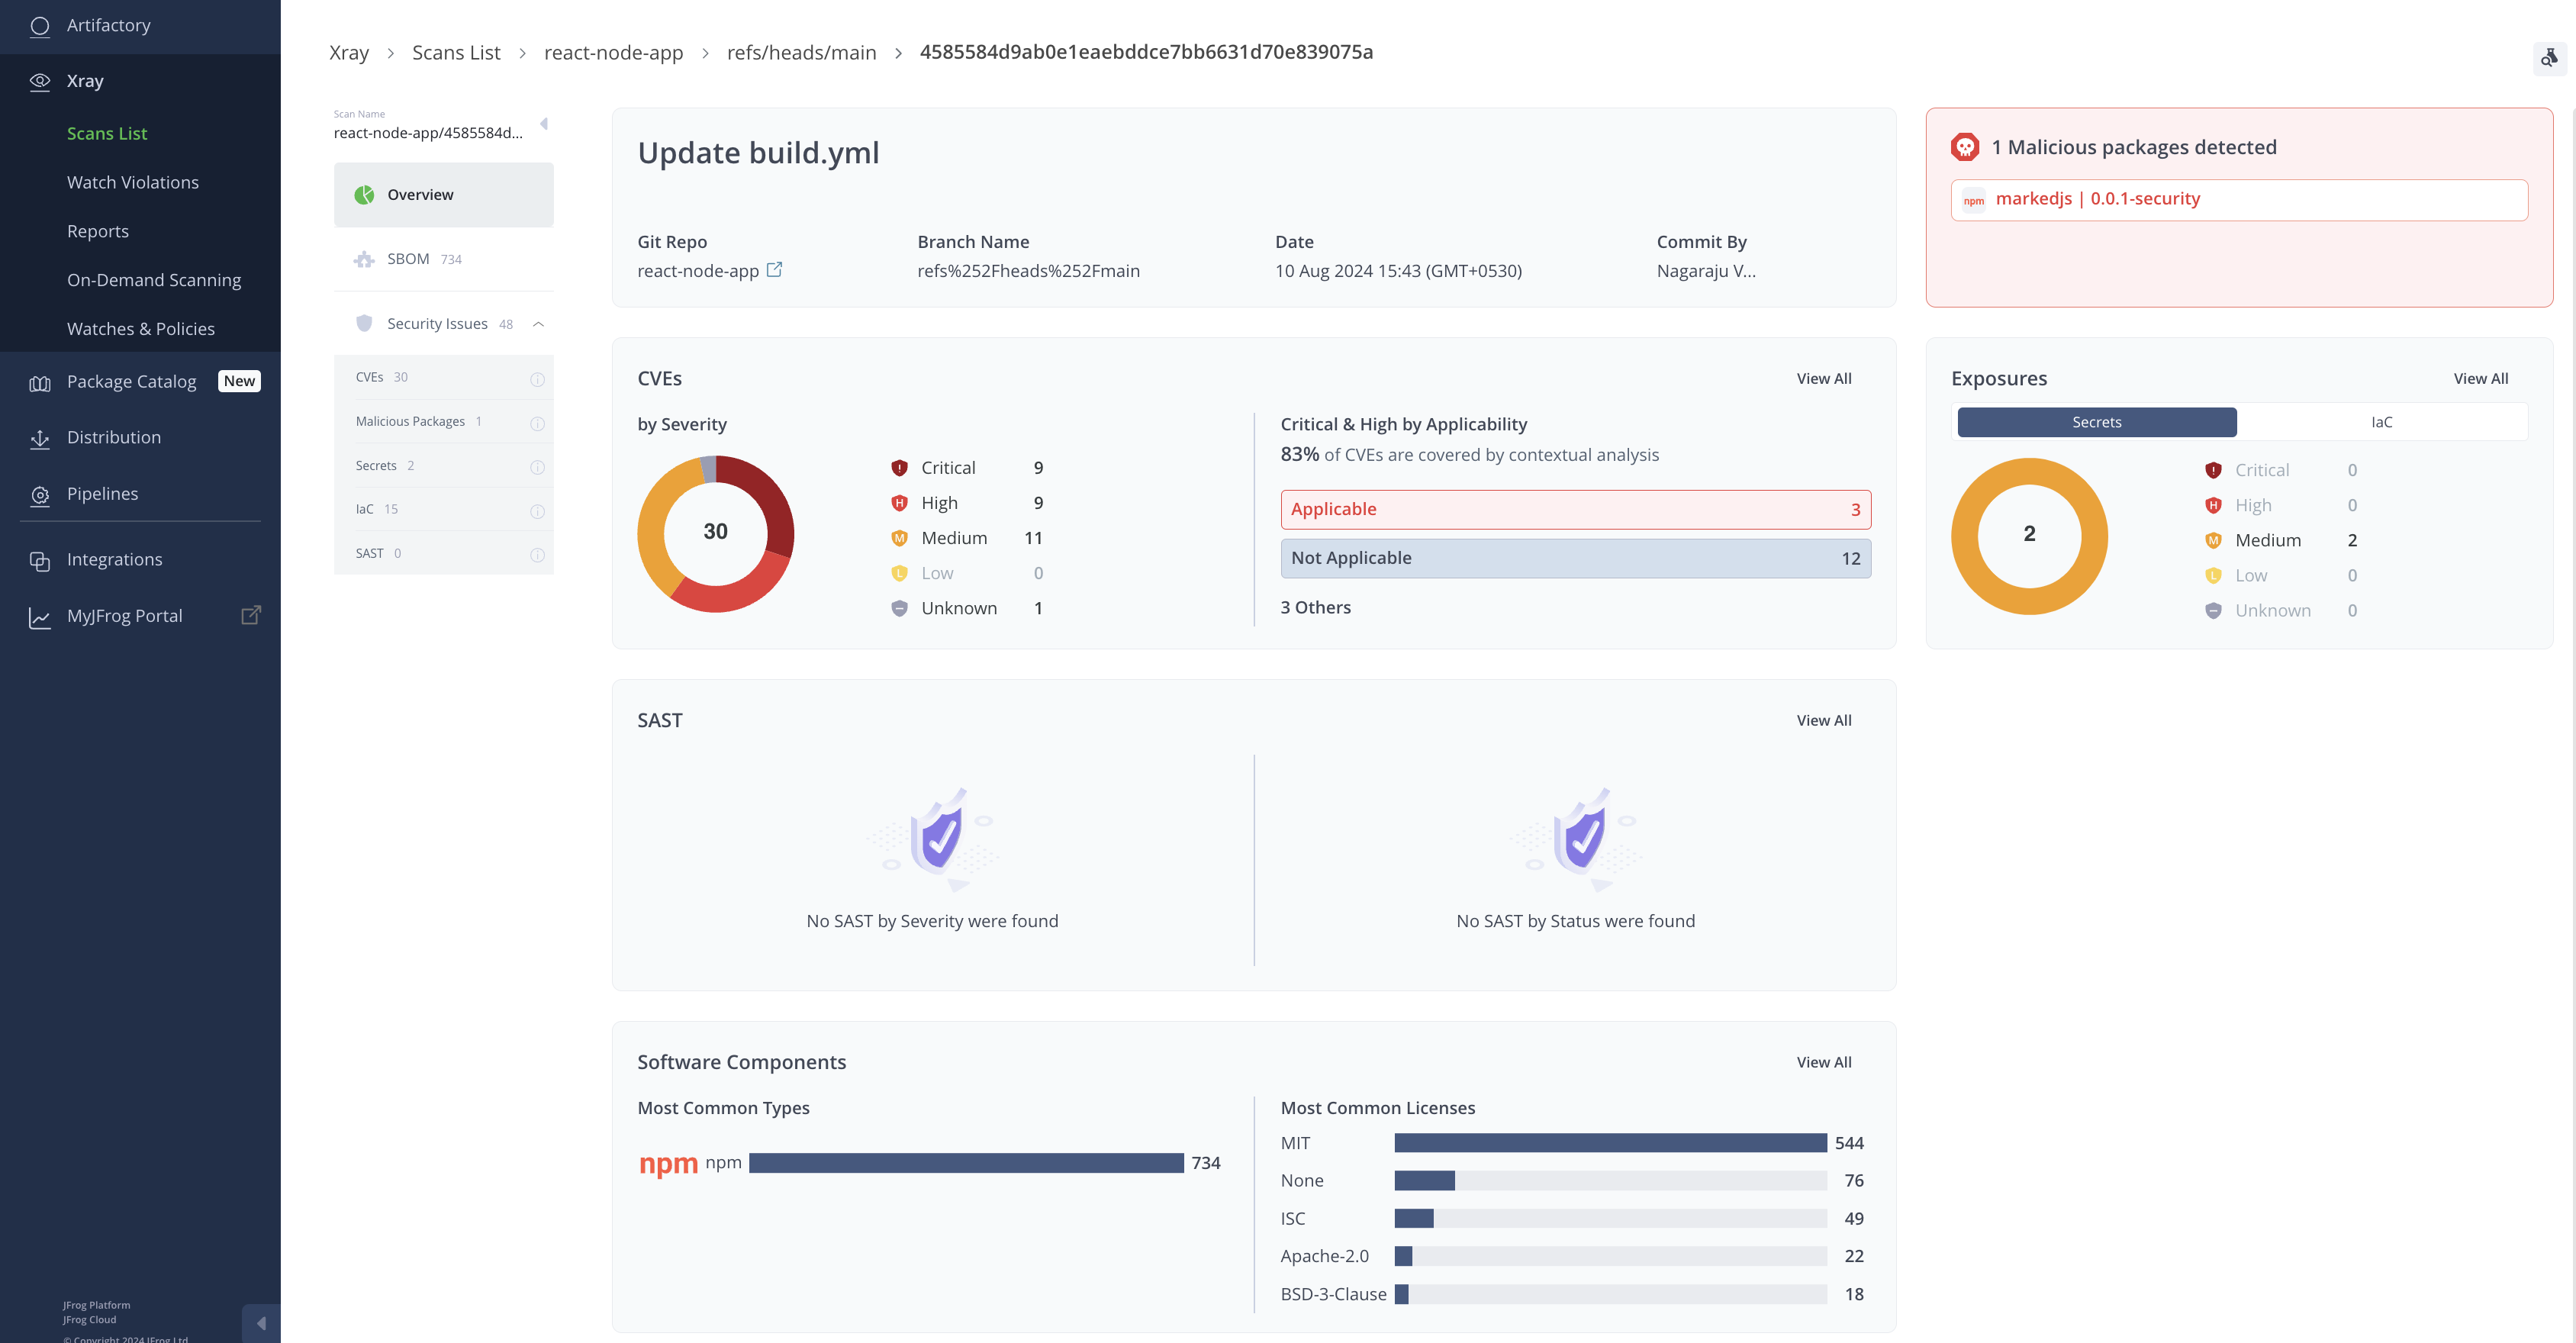Screen dimensions: 2576x1343
Task: Click info icon beside CVEs item
Action: pos(537,379)
